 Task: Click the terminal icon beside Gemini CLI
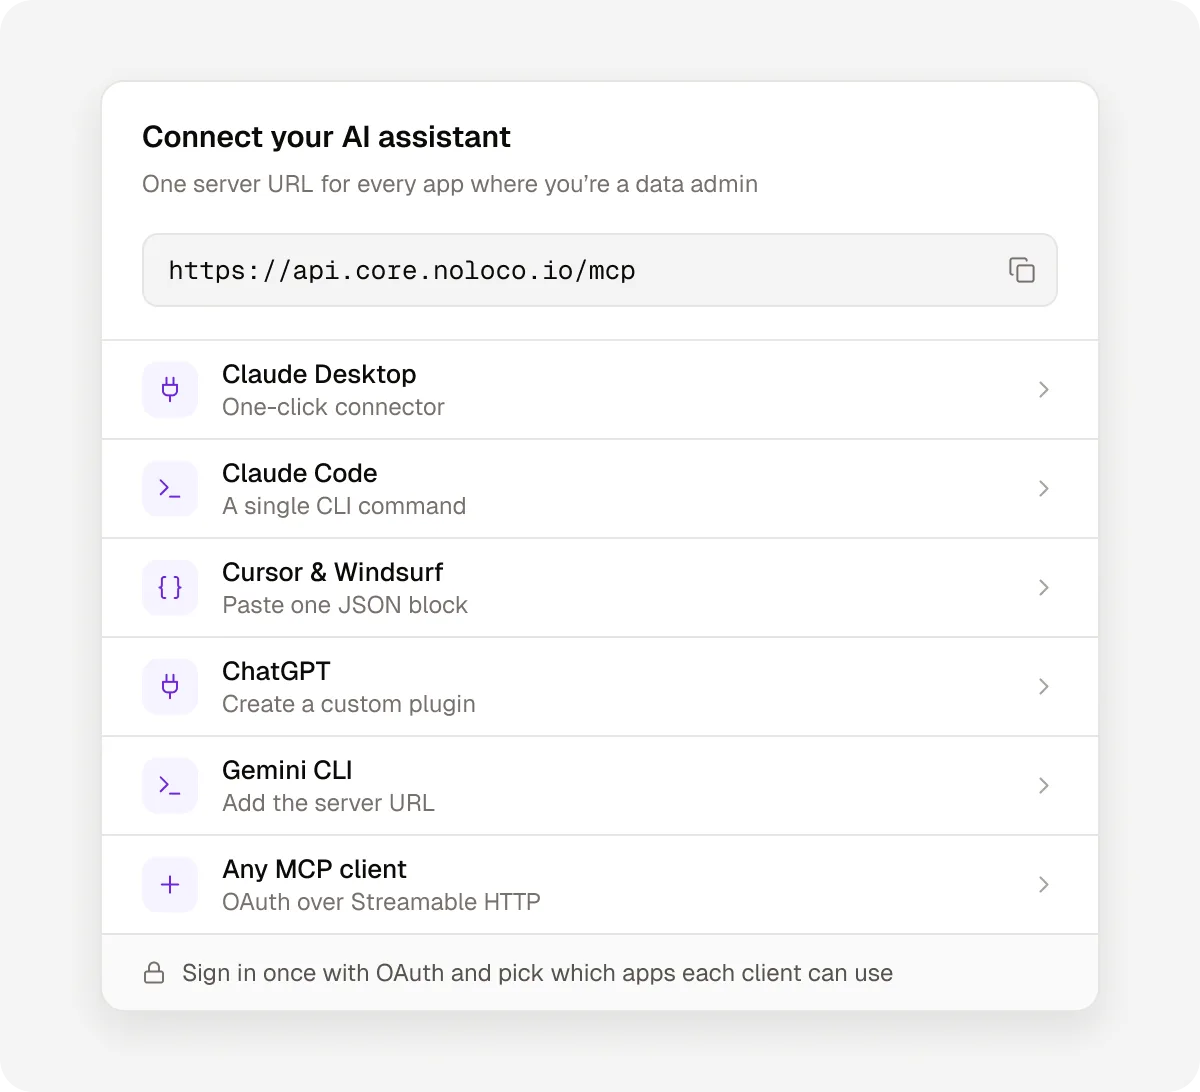point(170,786)
